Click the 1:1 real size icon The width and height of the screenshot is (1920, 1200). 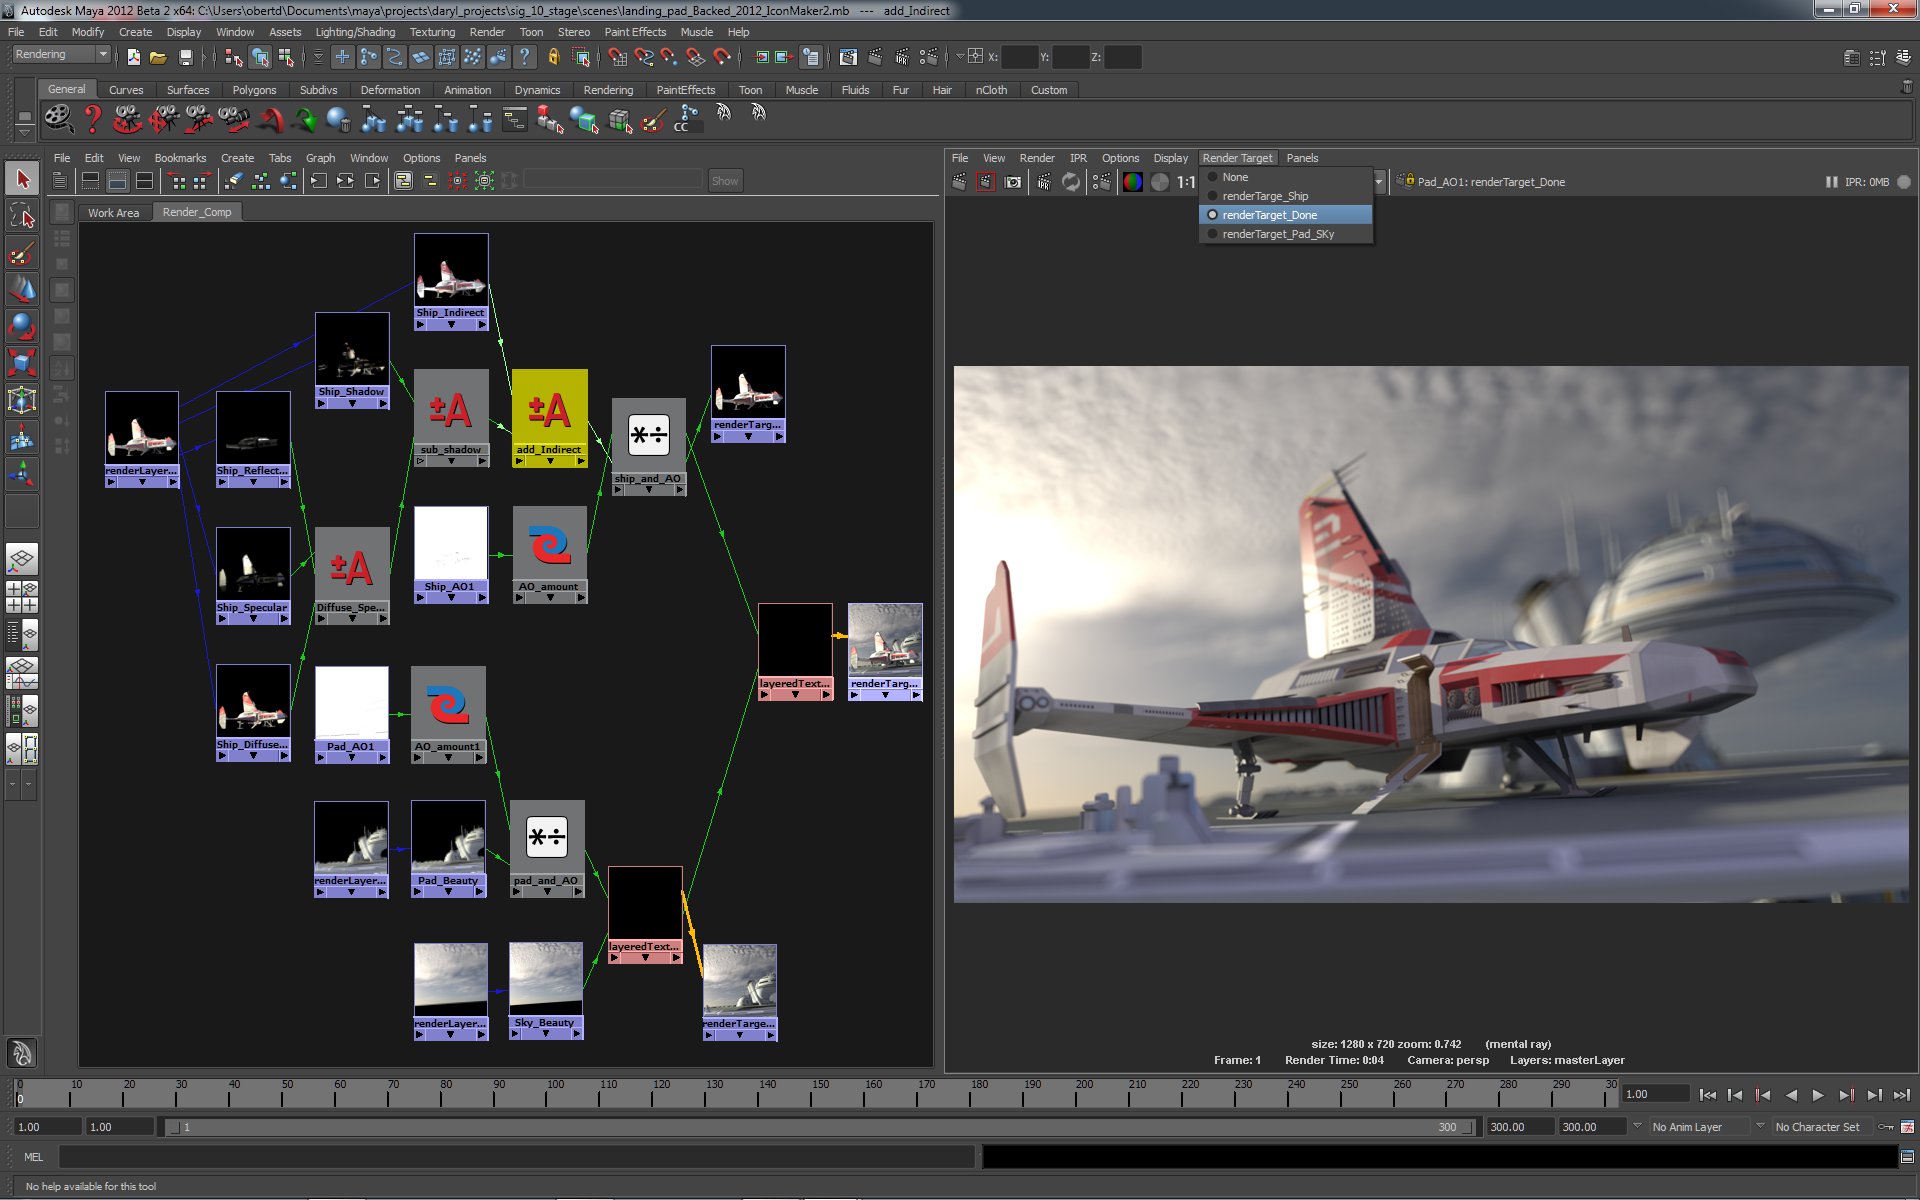click(x=1186, y=182)
